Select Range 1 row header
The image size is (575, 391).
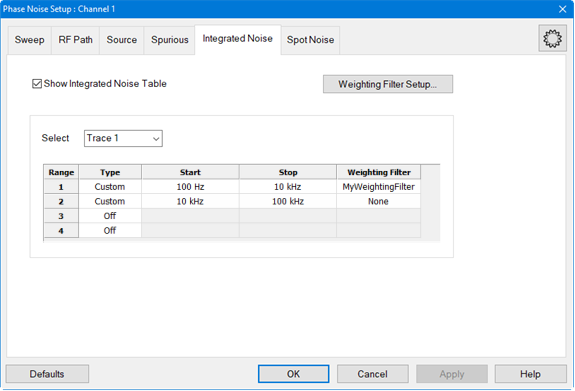tap(61, 187)
